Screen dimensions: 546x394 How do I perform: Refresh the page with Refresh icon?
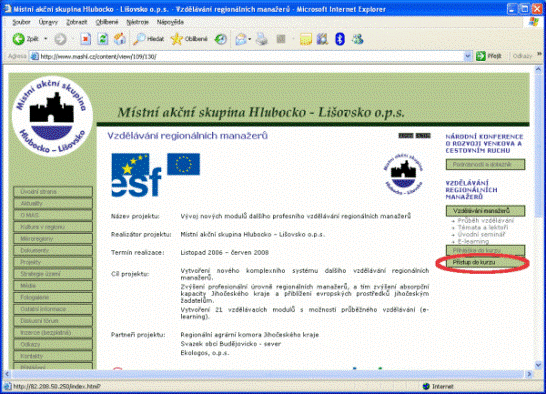click(102, 39)
